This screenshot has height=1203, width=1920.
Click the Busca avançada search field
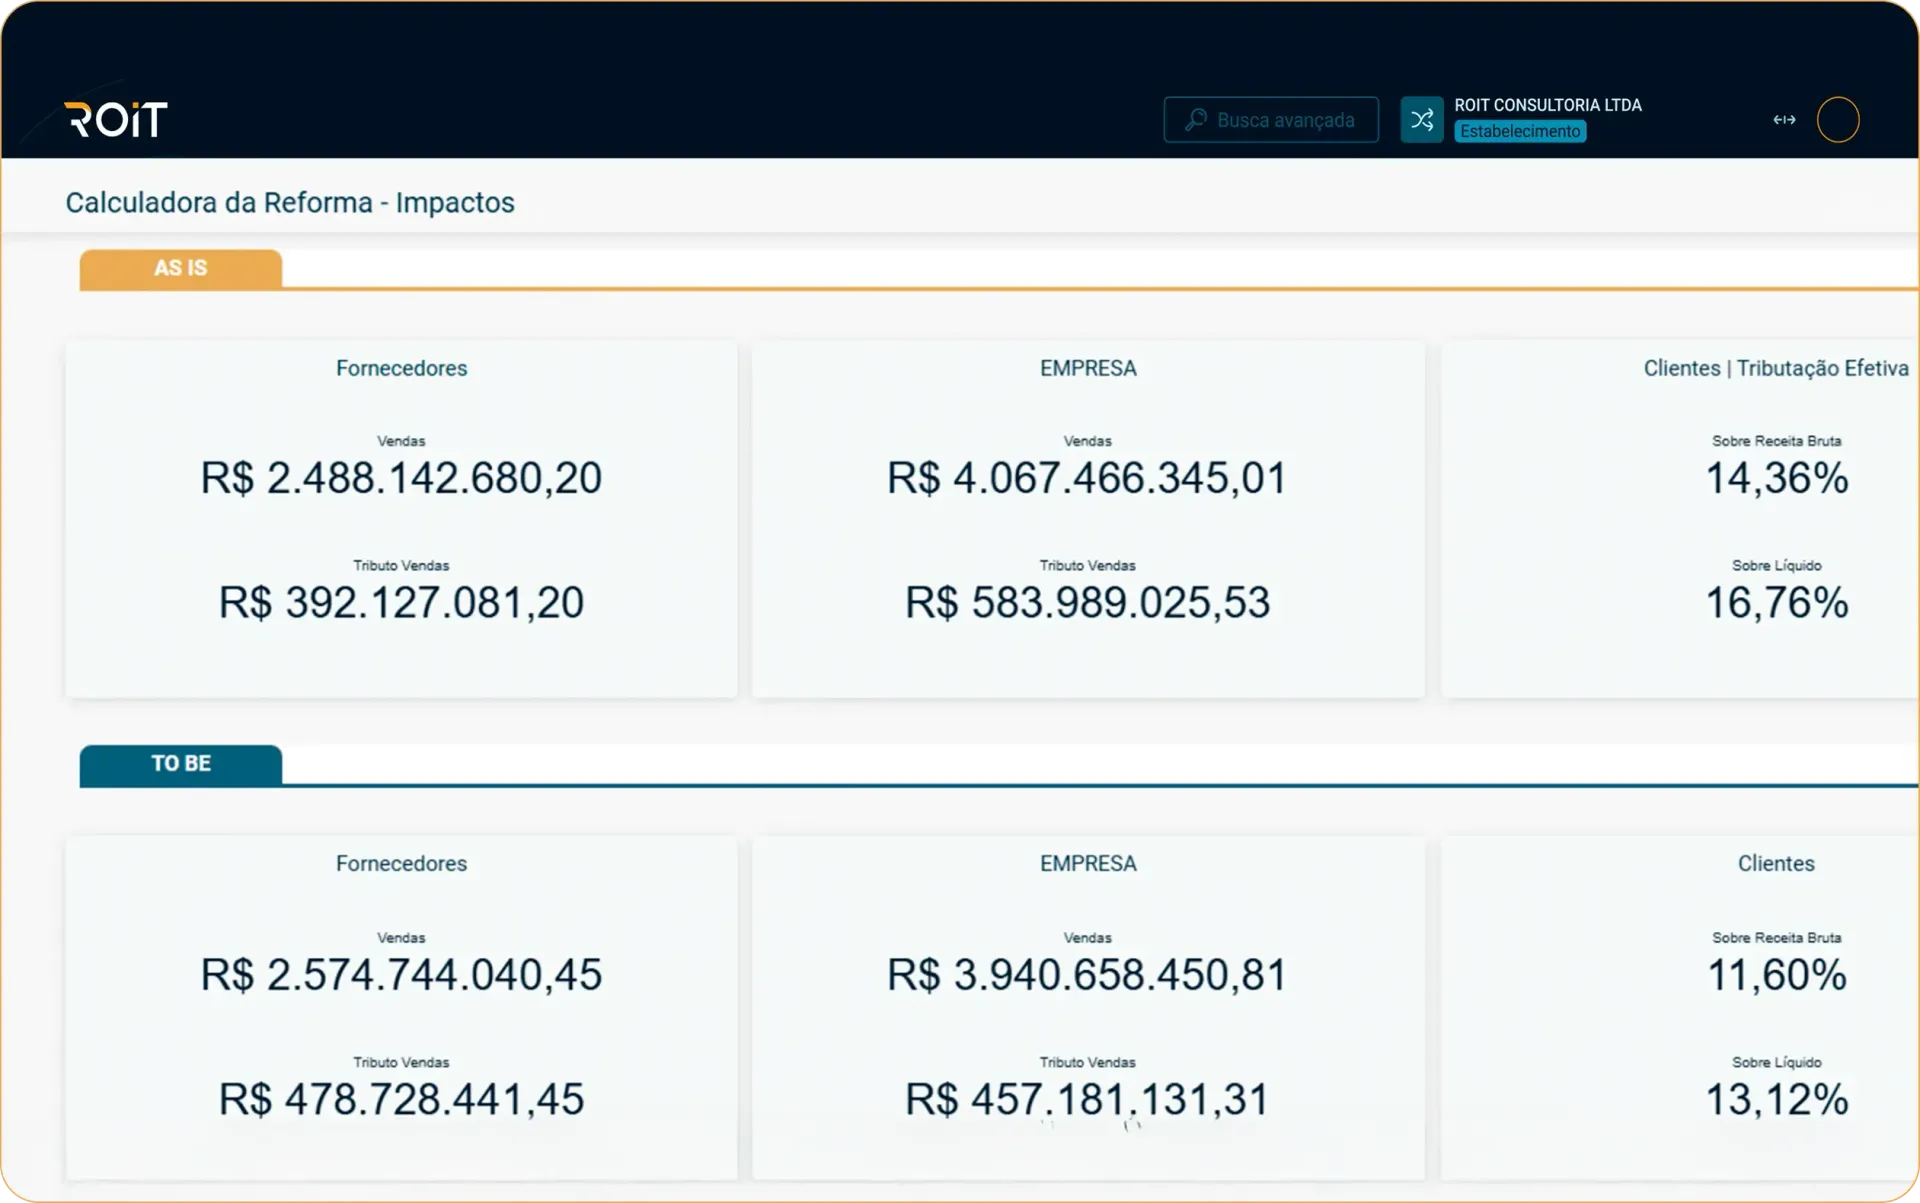click(x=1271, y=120)
